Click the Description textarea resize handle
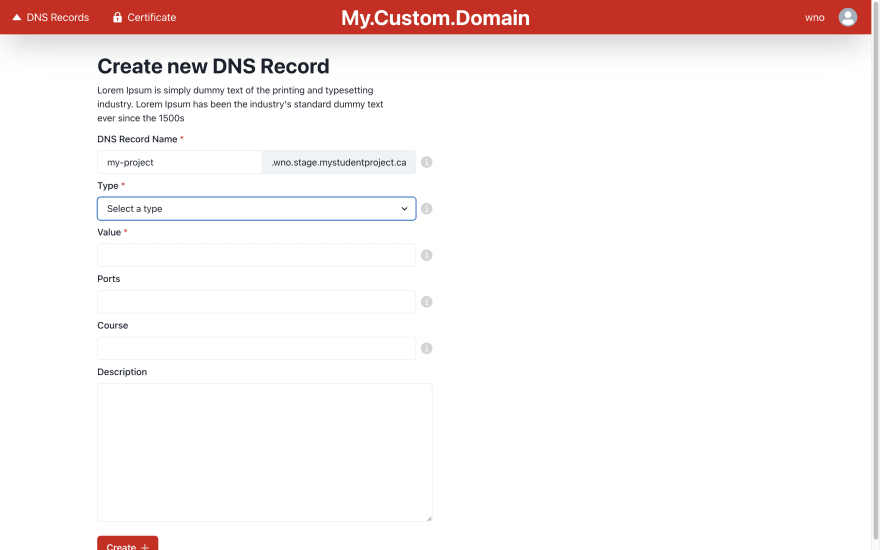 [429, 519]
